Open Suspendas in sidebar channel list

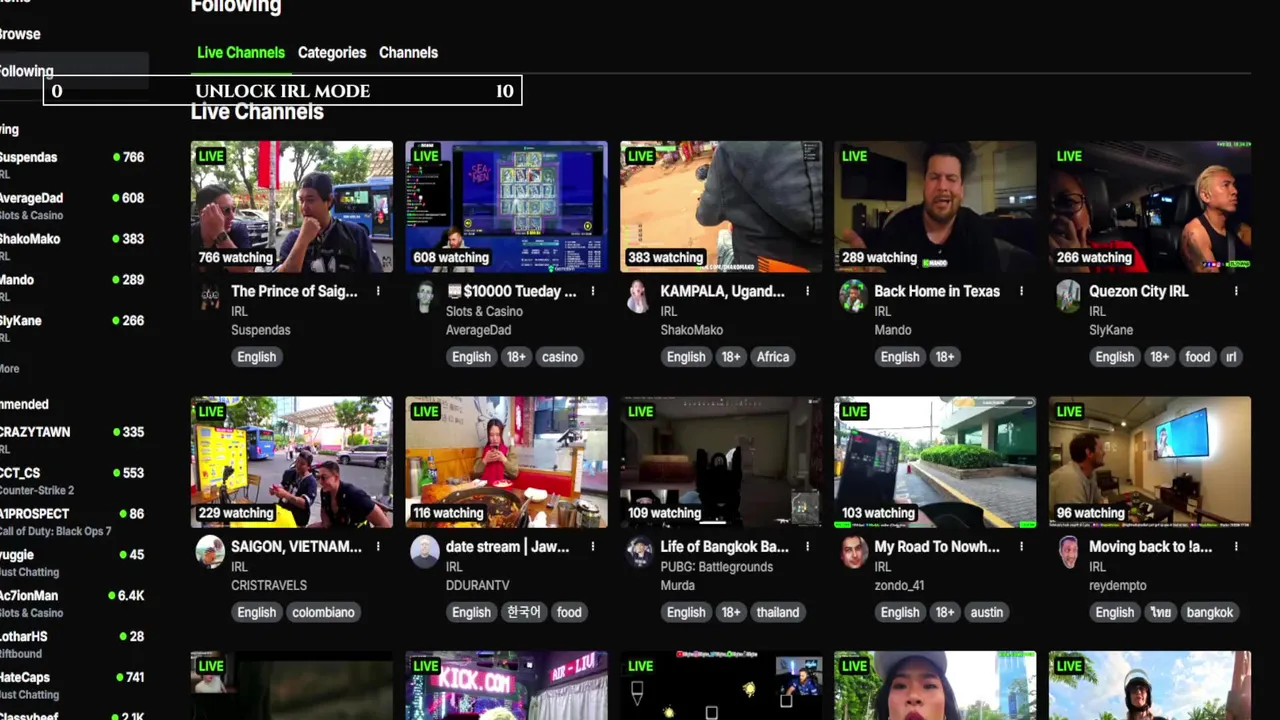(72, 164)
